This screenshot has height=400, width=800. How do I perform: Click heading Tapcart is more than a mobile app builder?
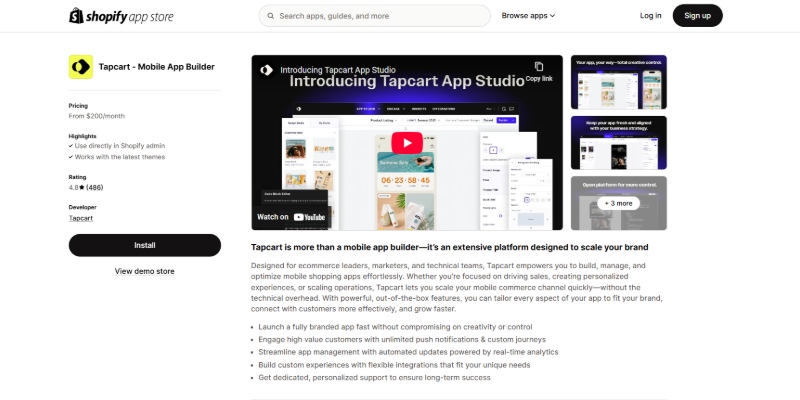tap(449, 247)
